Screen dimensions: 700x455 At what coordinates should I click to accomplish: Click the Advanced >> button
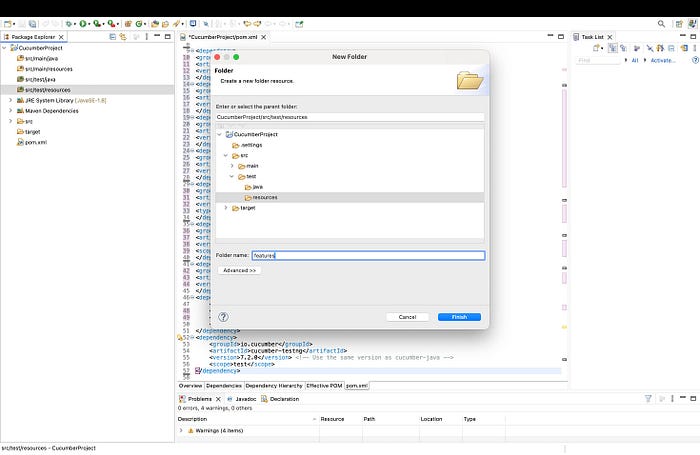pyautogui.click(x=239, y=271)
